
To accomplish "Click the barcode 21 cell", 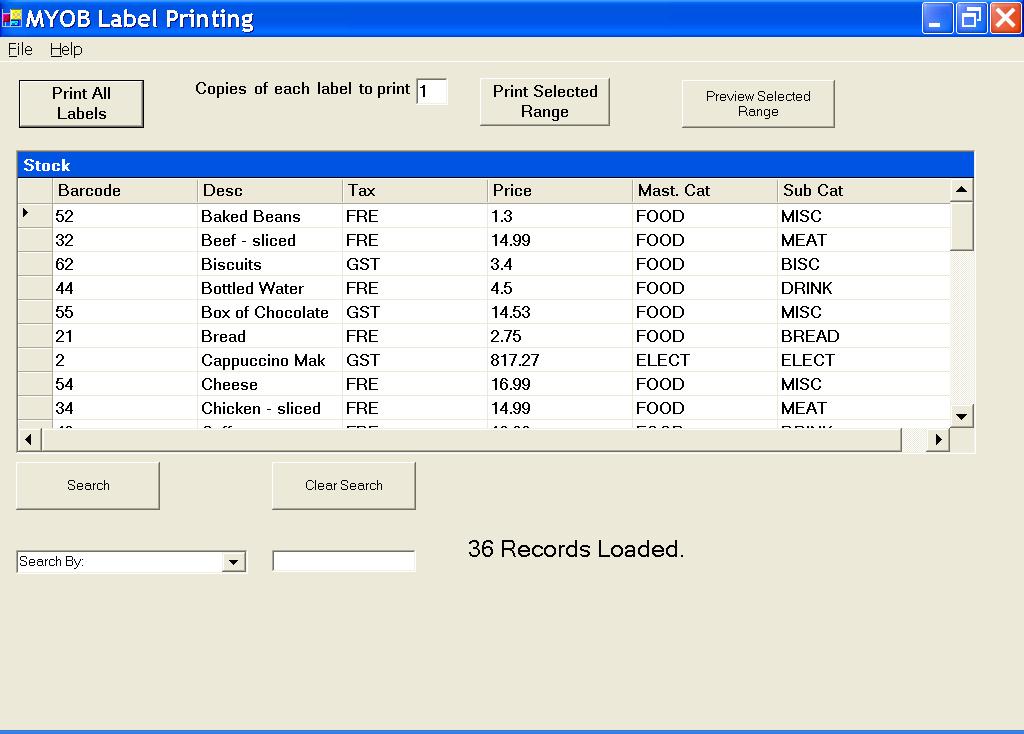I will (125, 336).
